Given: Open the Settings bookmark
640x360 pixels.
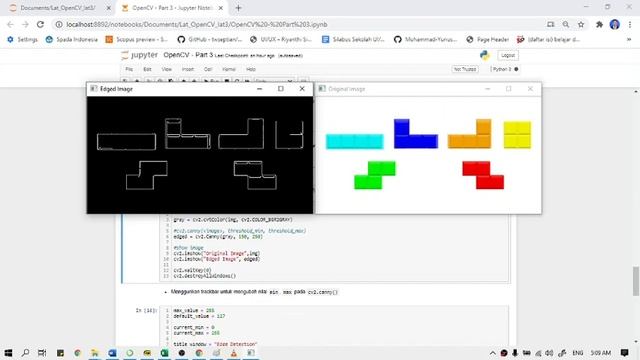Looking at the screenshot, I should point(22,40).
